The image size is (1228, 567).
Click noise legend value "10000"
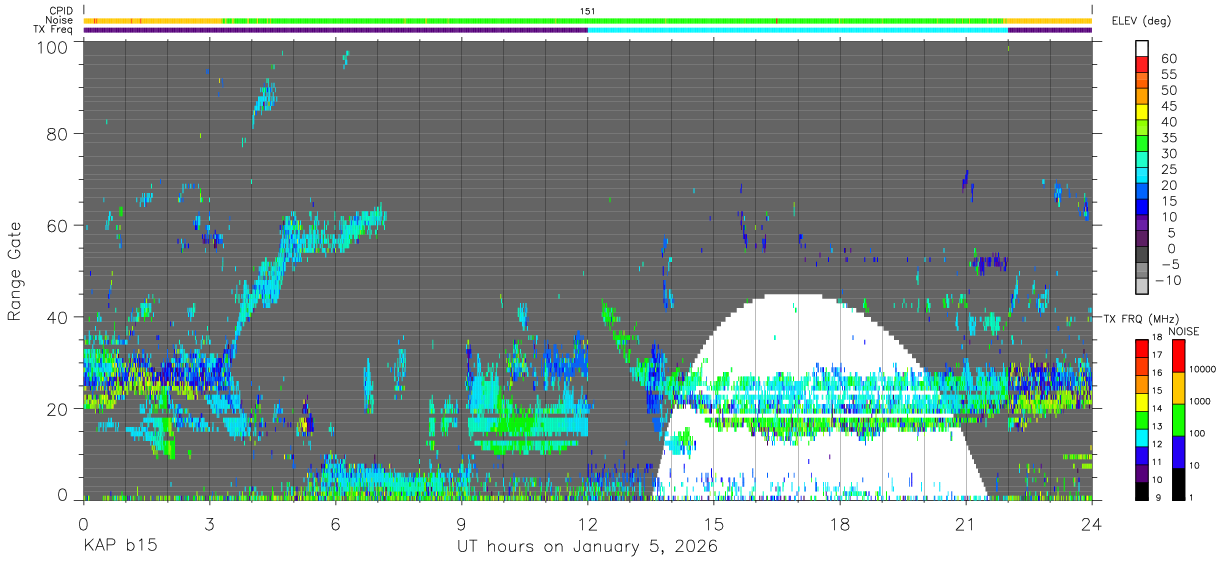(1203, 369)
